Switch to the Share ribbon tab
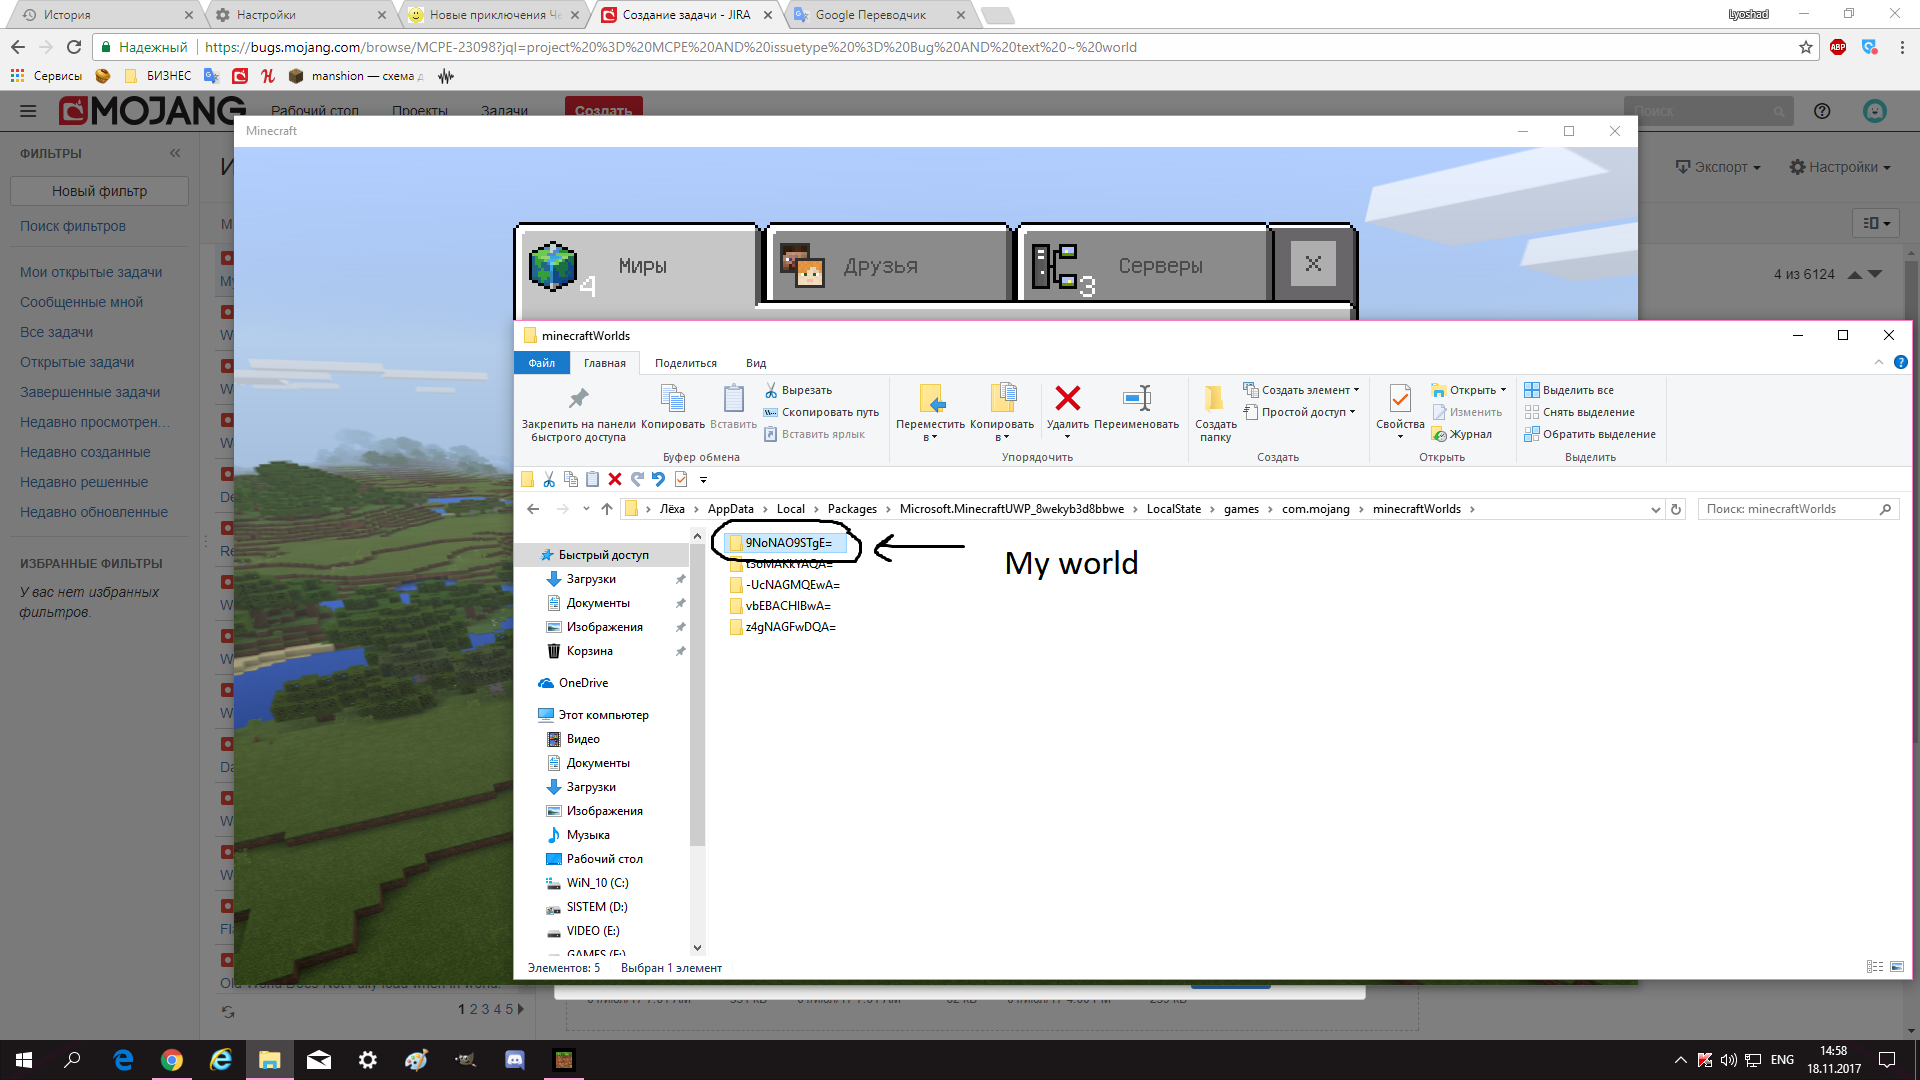 click(685, 363)
